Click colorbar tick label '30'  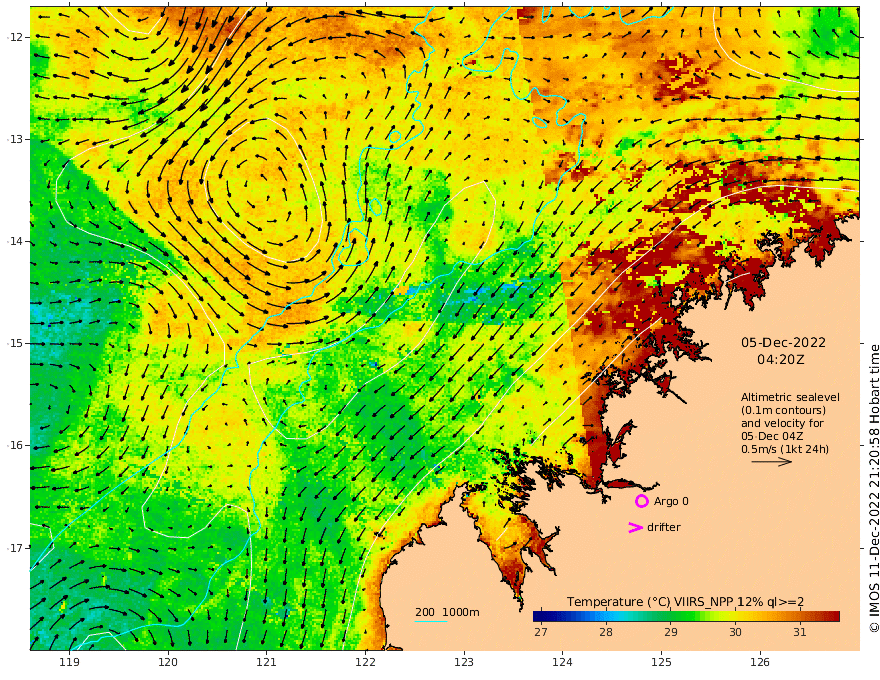point(735,632)
